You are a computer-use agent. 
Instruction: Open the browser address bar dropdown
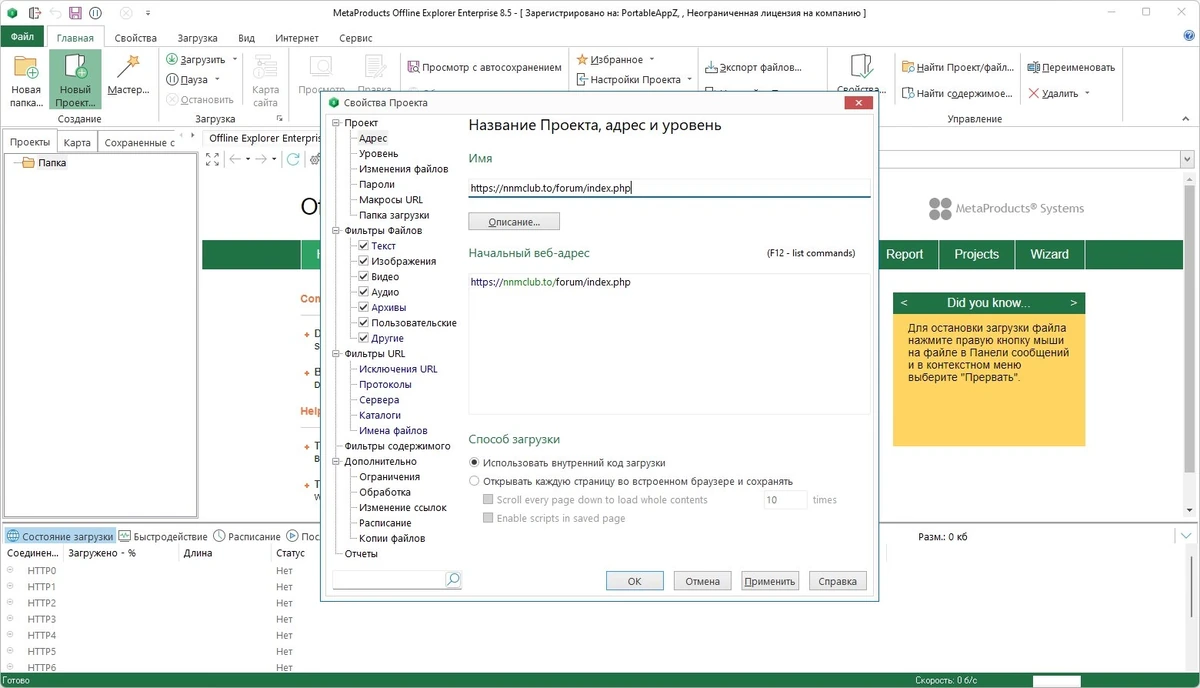1187,160
